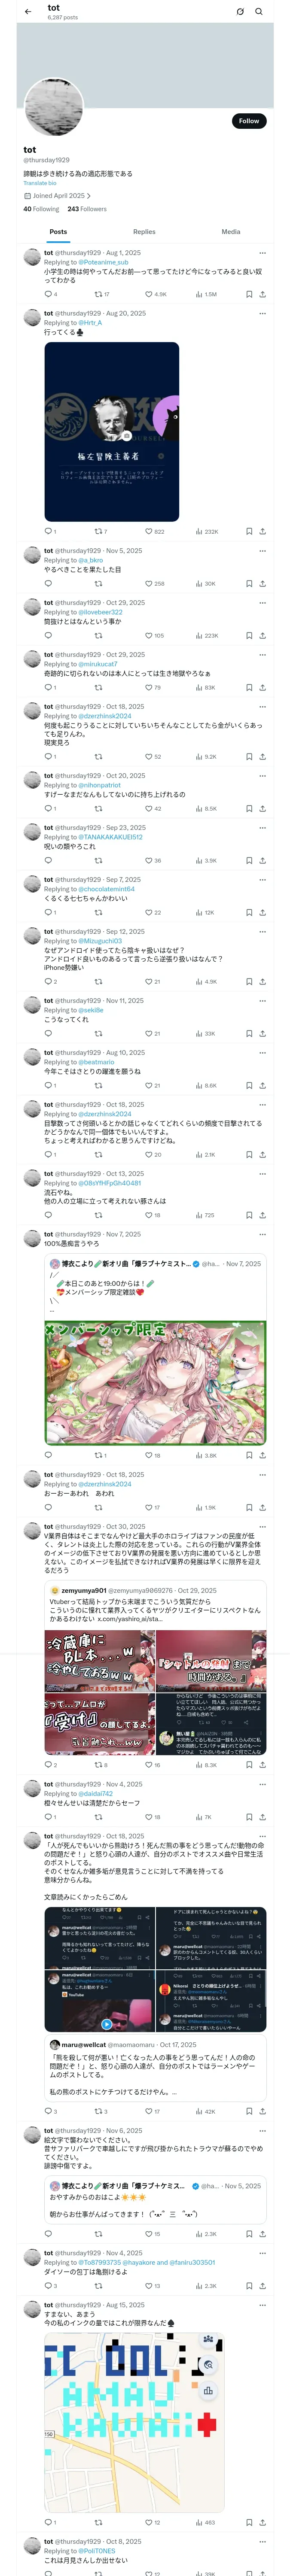Switch to the Media tab
Image resolution: width=290 pixels, height=2576 pixels.
pyautogui.click(x=231, y=231)
